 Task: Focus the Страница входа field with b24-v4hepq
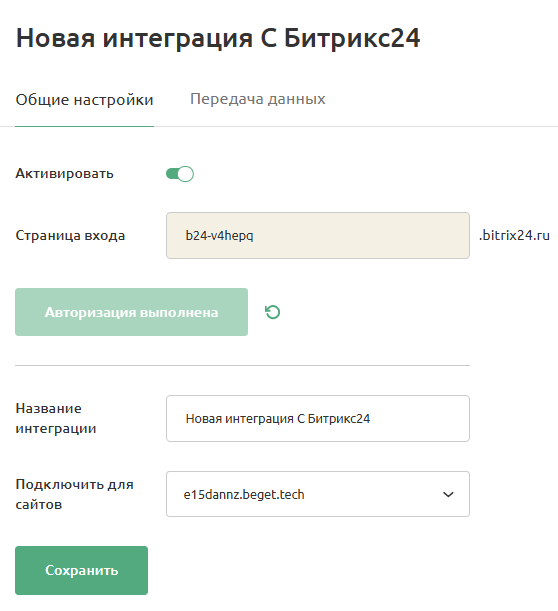coord(318,235)
